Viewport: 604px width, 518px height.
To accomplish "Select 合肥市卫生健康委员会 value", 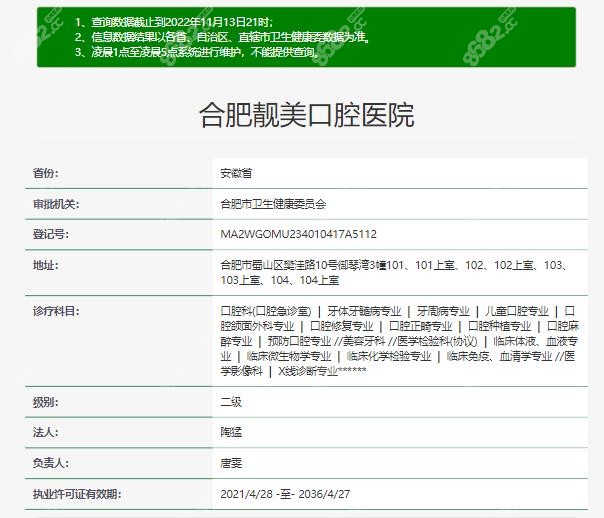I will pos(273,204).
